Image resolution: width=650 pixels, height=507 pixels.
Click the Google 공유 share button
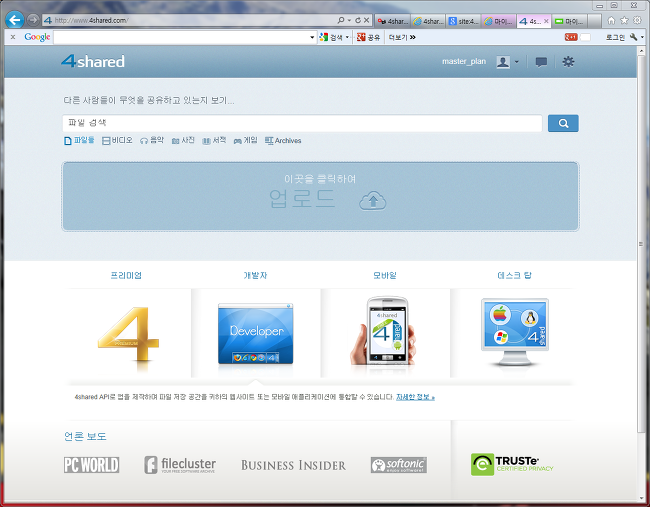coord(369,37)
